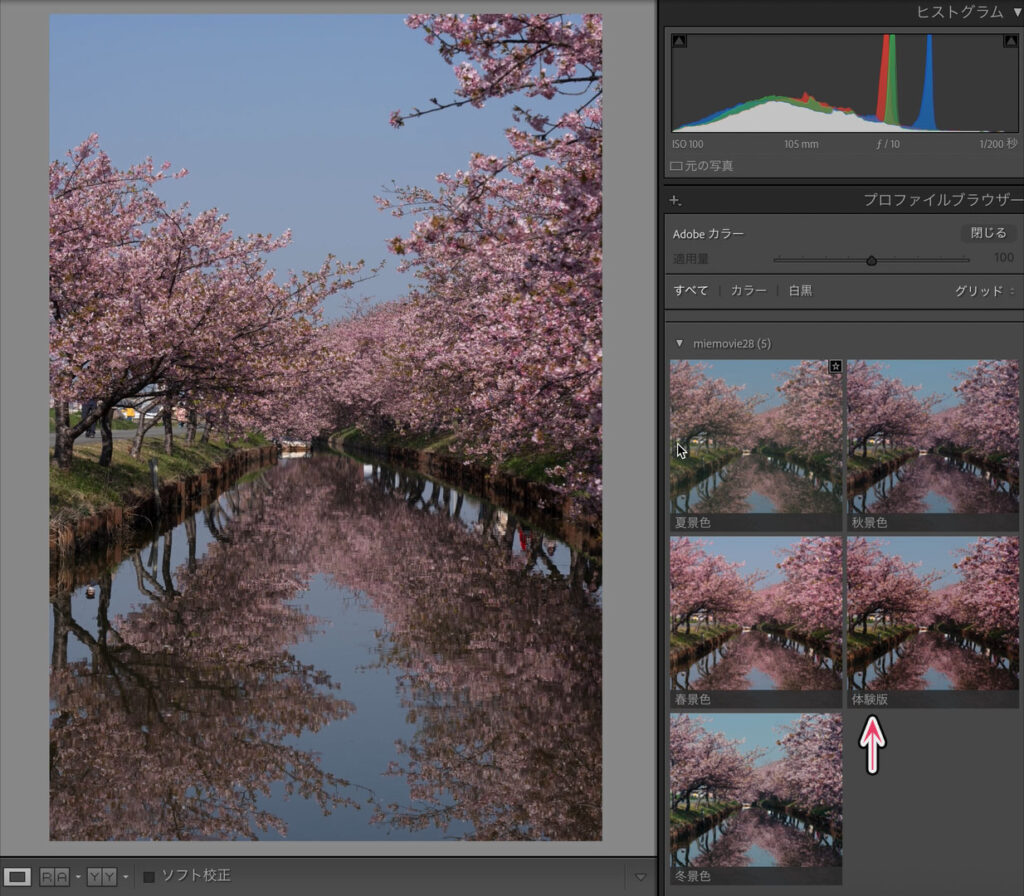This screenshot has width=1024, height=896.
Task: Click the plus icon to import profiles
Action: (x=675, y=201)
